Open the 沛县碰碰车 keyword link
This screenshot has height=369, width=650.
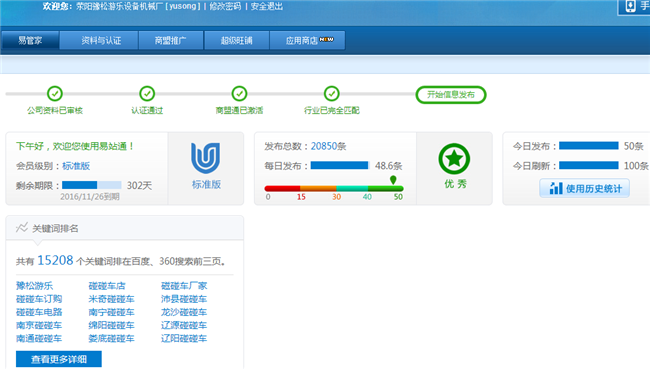point(184,299)
